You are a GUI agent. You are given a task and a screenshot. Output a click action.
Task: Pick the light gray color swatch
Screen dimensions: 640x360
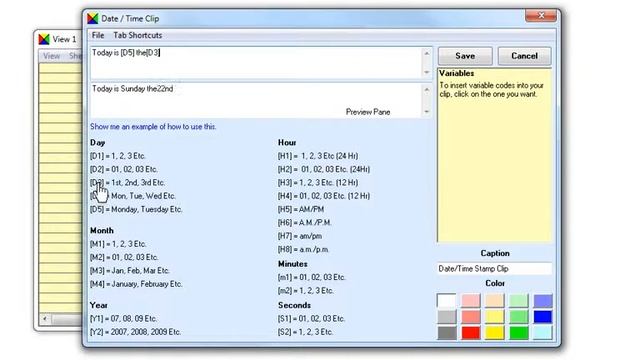pyautogui.click(x=447, y=317)
